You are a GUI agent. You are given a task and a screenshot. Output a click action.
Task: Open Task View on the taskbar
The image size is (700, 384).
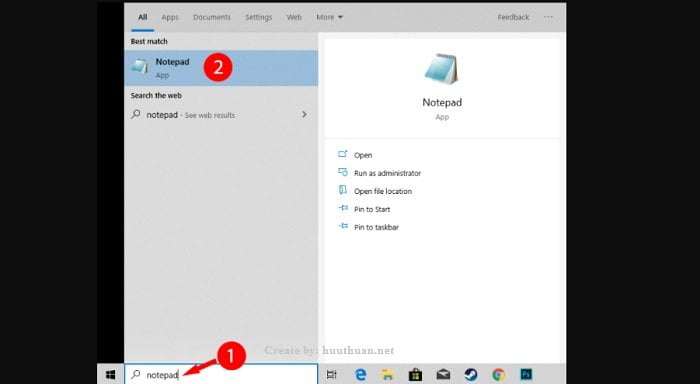[331, 375]
